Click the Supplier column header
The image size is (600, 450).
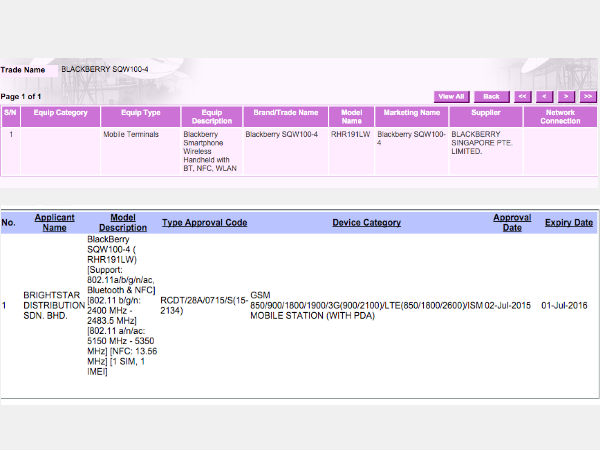[x=486, y=116]
